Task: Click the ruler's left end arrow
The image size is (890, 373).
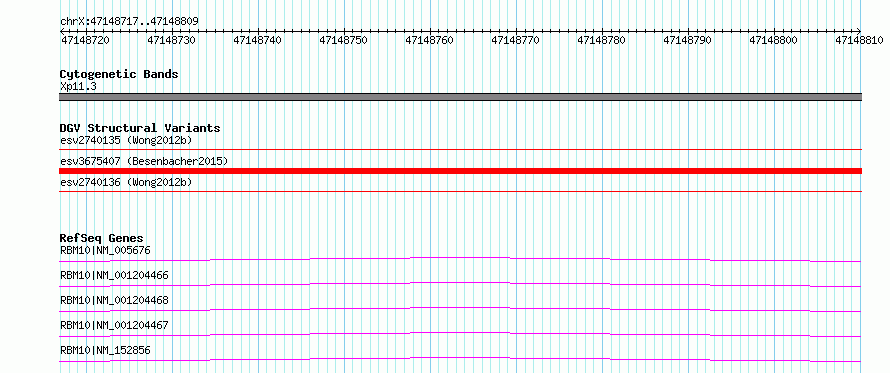Action: pyautogui.click(x=62, y=31)
